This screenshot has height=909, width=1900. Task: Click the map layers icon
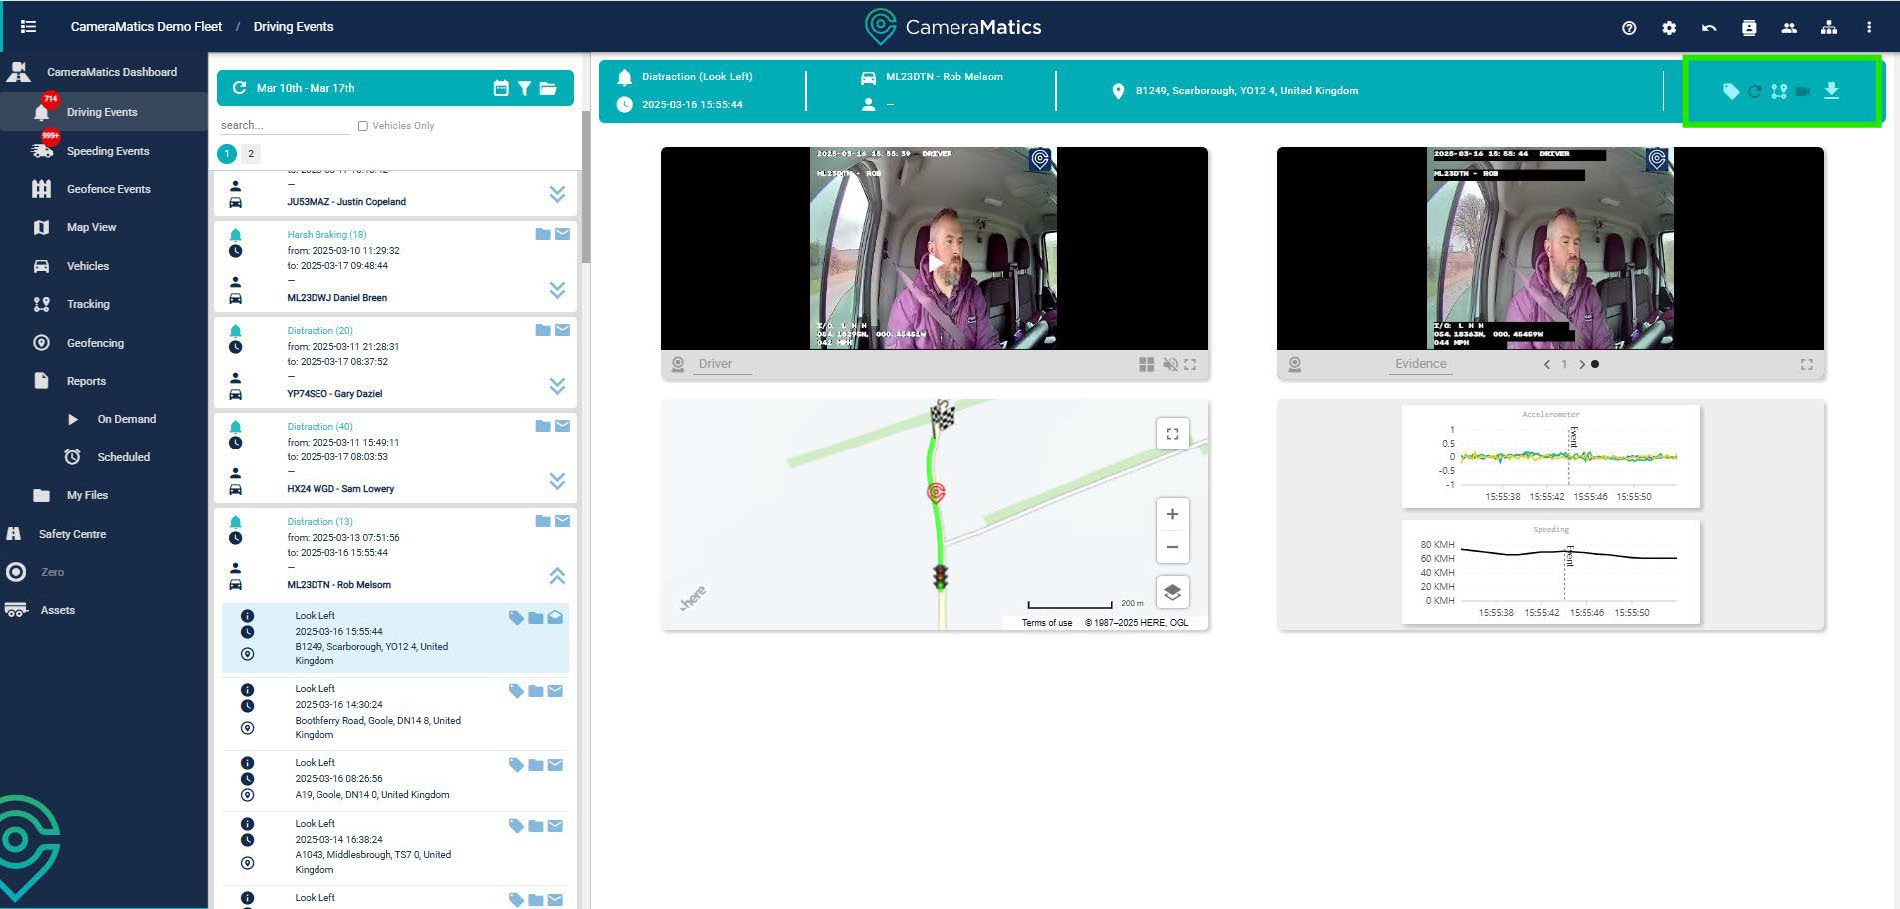point(1172,593)
